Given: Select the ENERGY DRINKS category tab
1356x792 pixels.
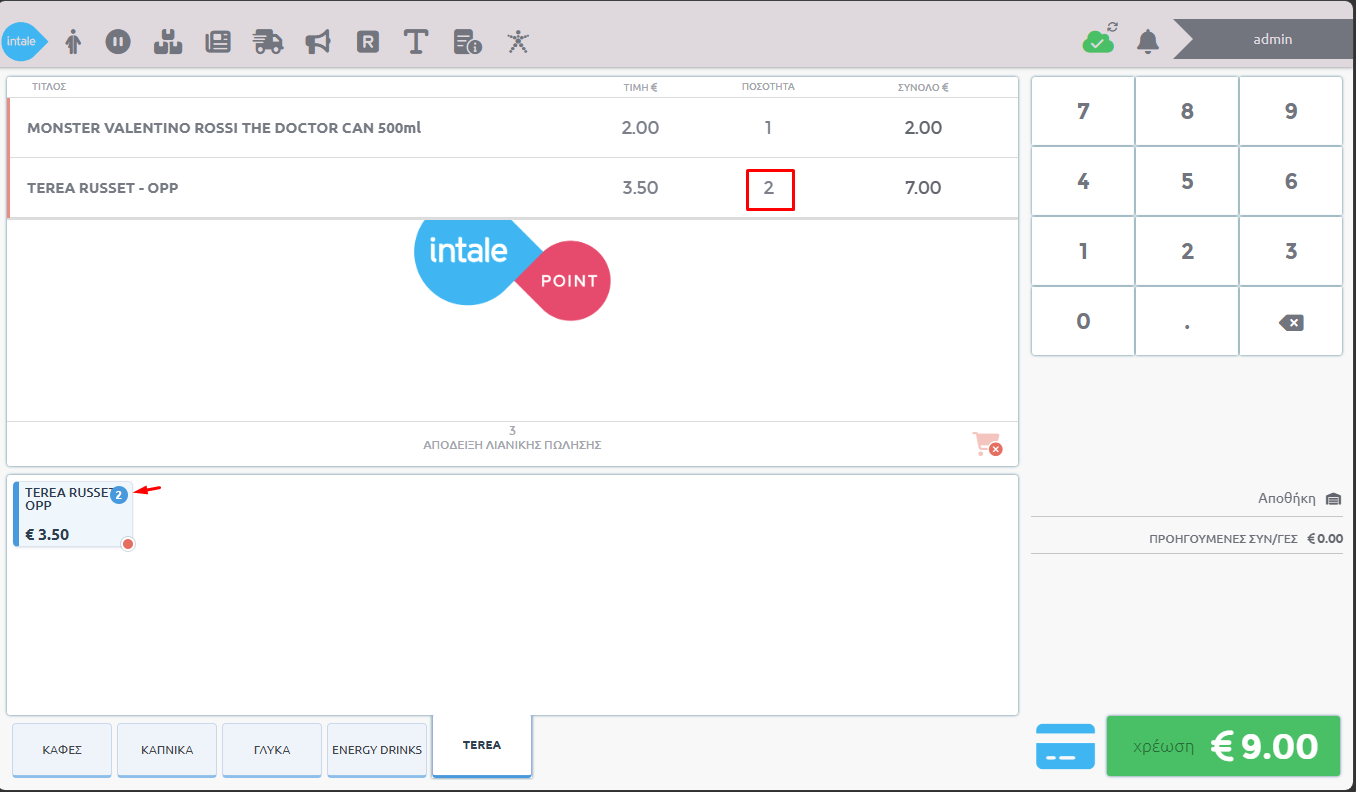Looking at the screenshot, I should (377, 750).
